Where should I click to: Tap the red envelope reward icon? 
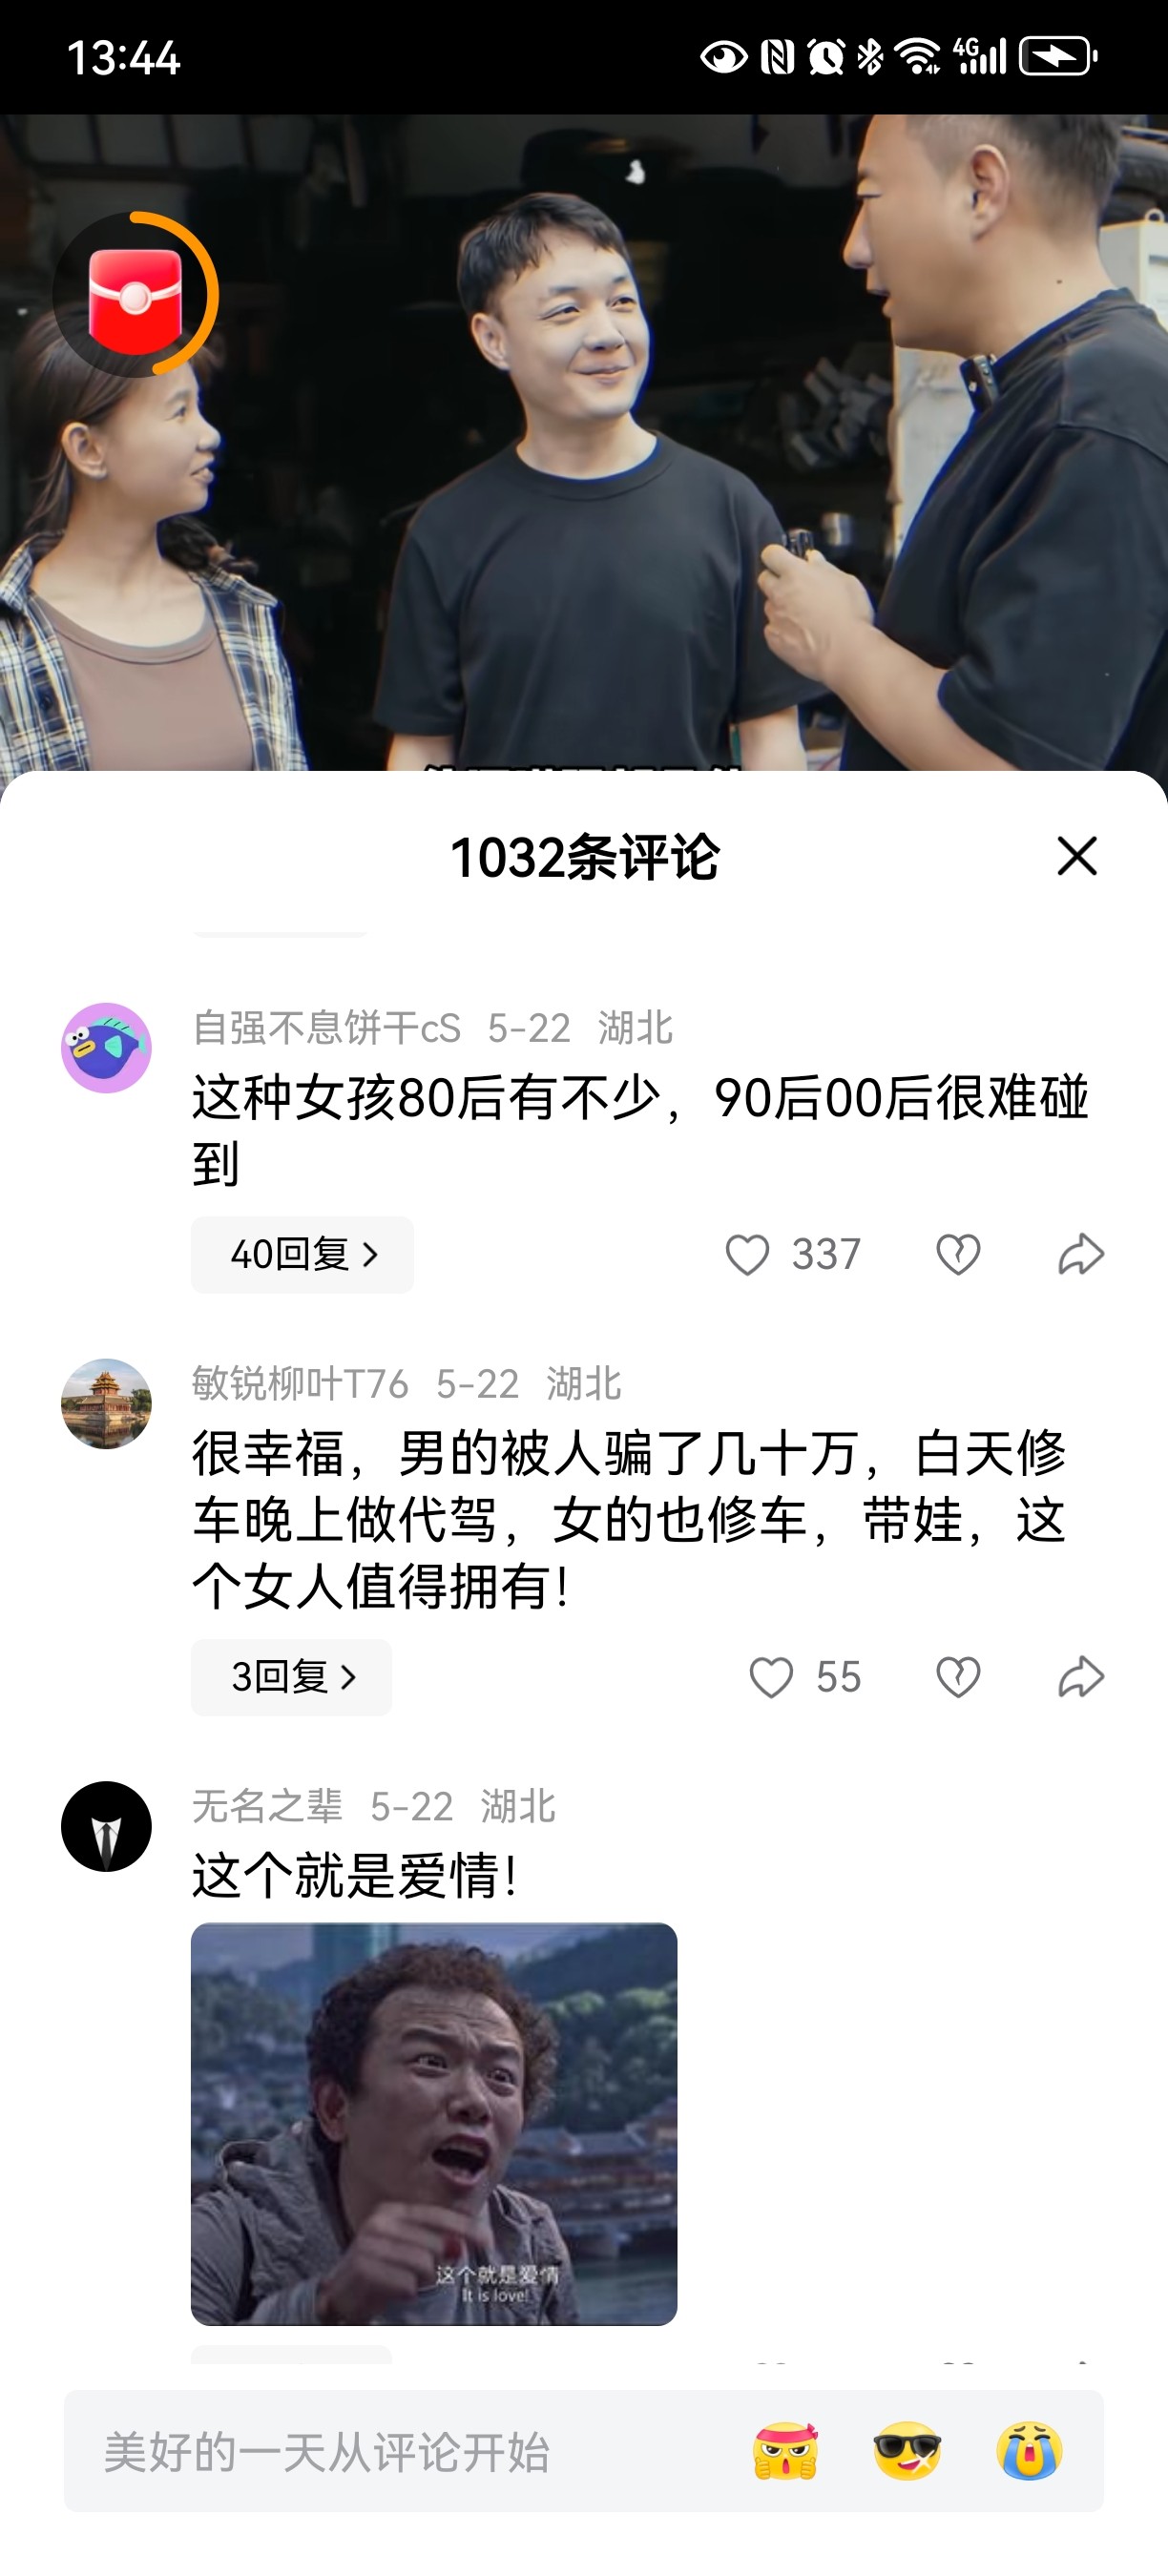(x=136, y=295)
